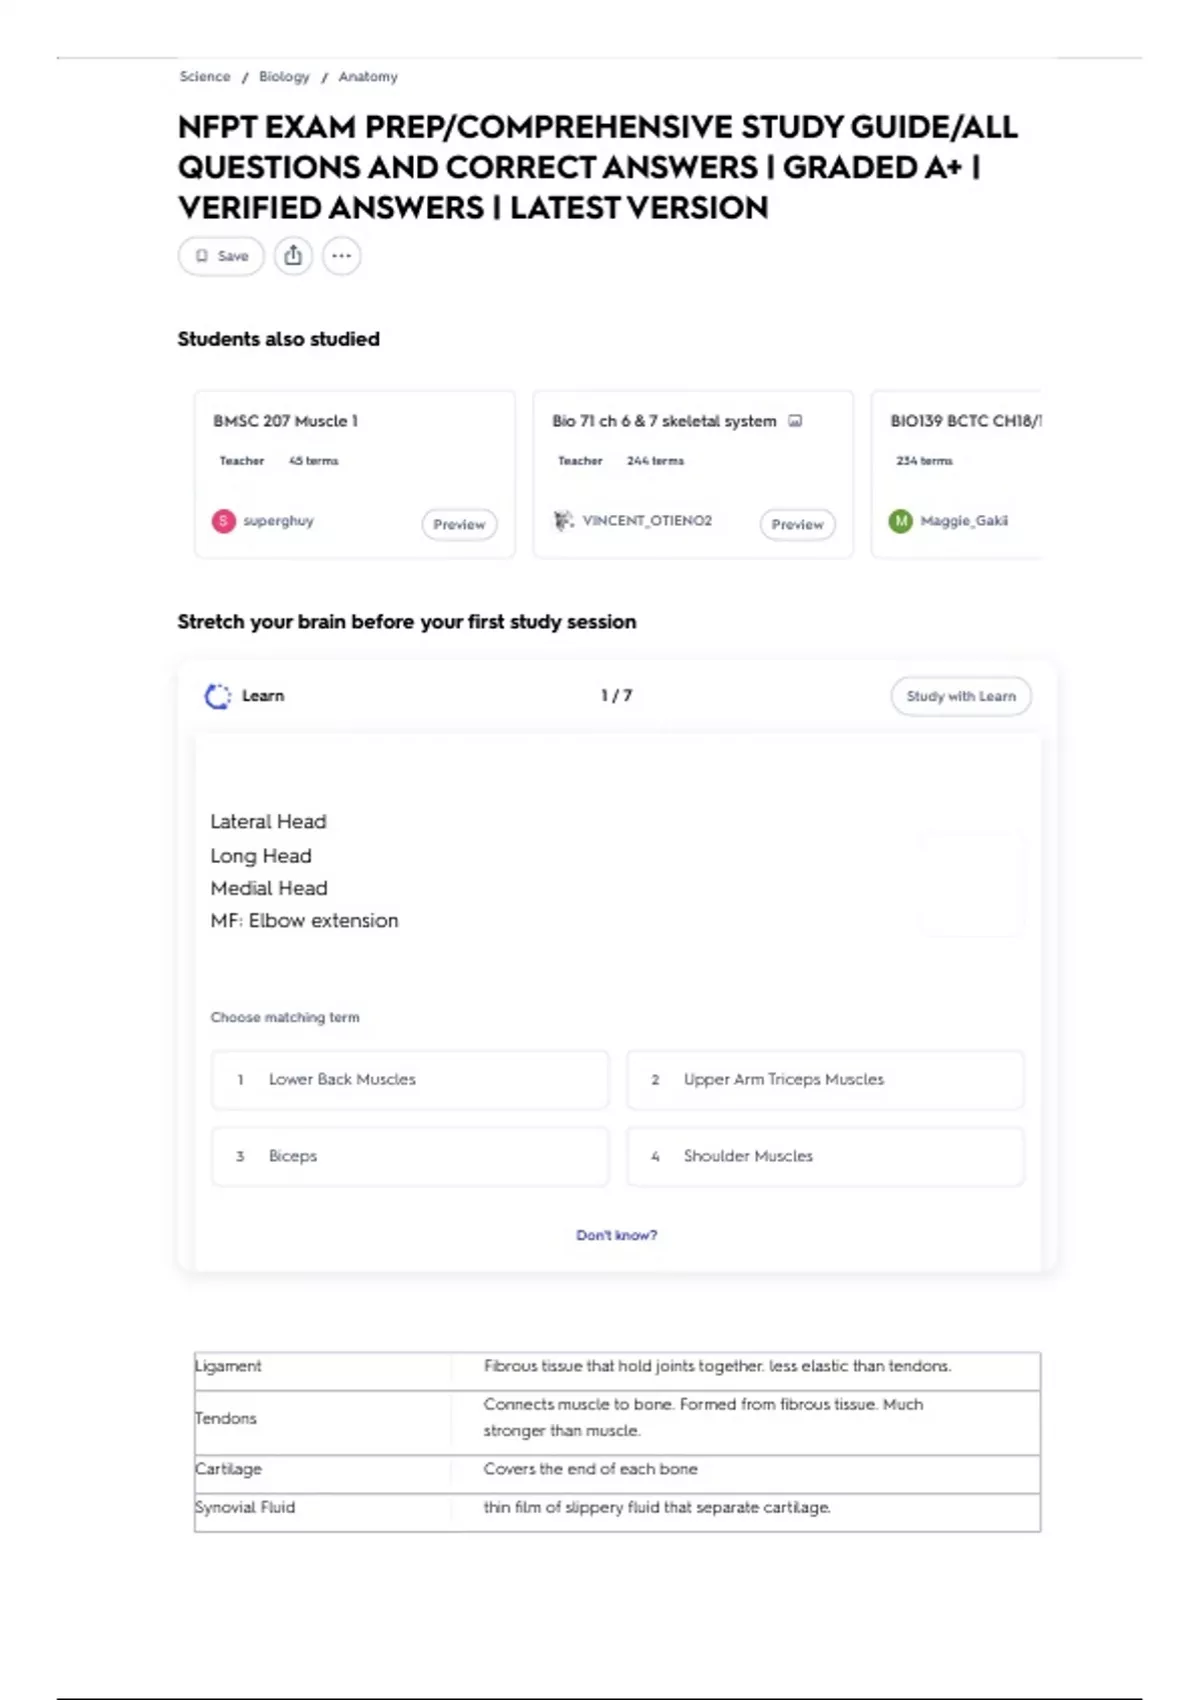Select Shoulder Muscles answer option
Image resolution: width=1200 pixels, height=1700 pixels.
pyautogui.click(x=825, y=1156)
